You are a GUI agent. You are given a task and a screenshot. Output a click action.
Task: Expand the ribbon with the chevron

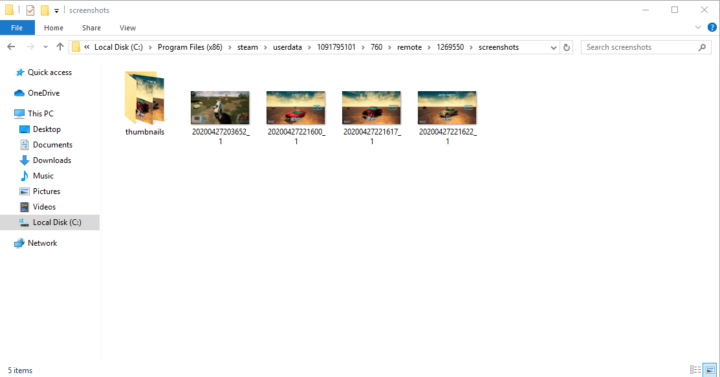point(698,28)
